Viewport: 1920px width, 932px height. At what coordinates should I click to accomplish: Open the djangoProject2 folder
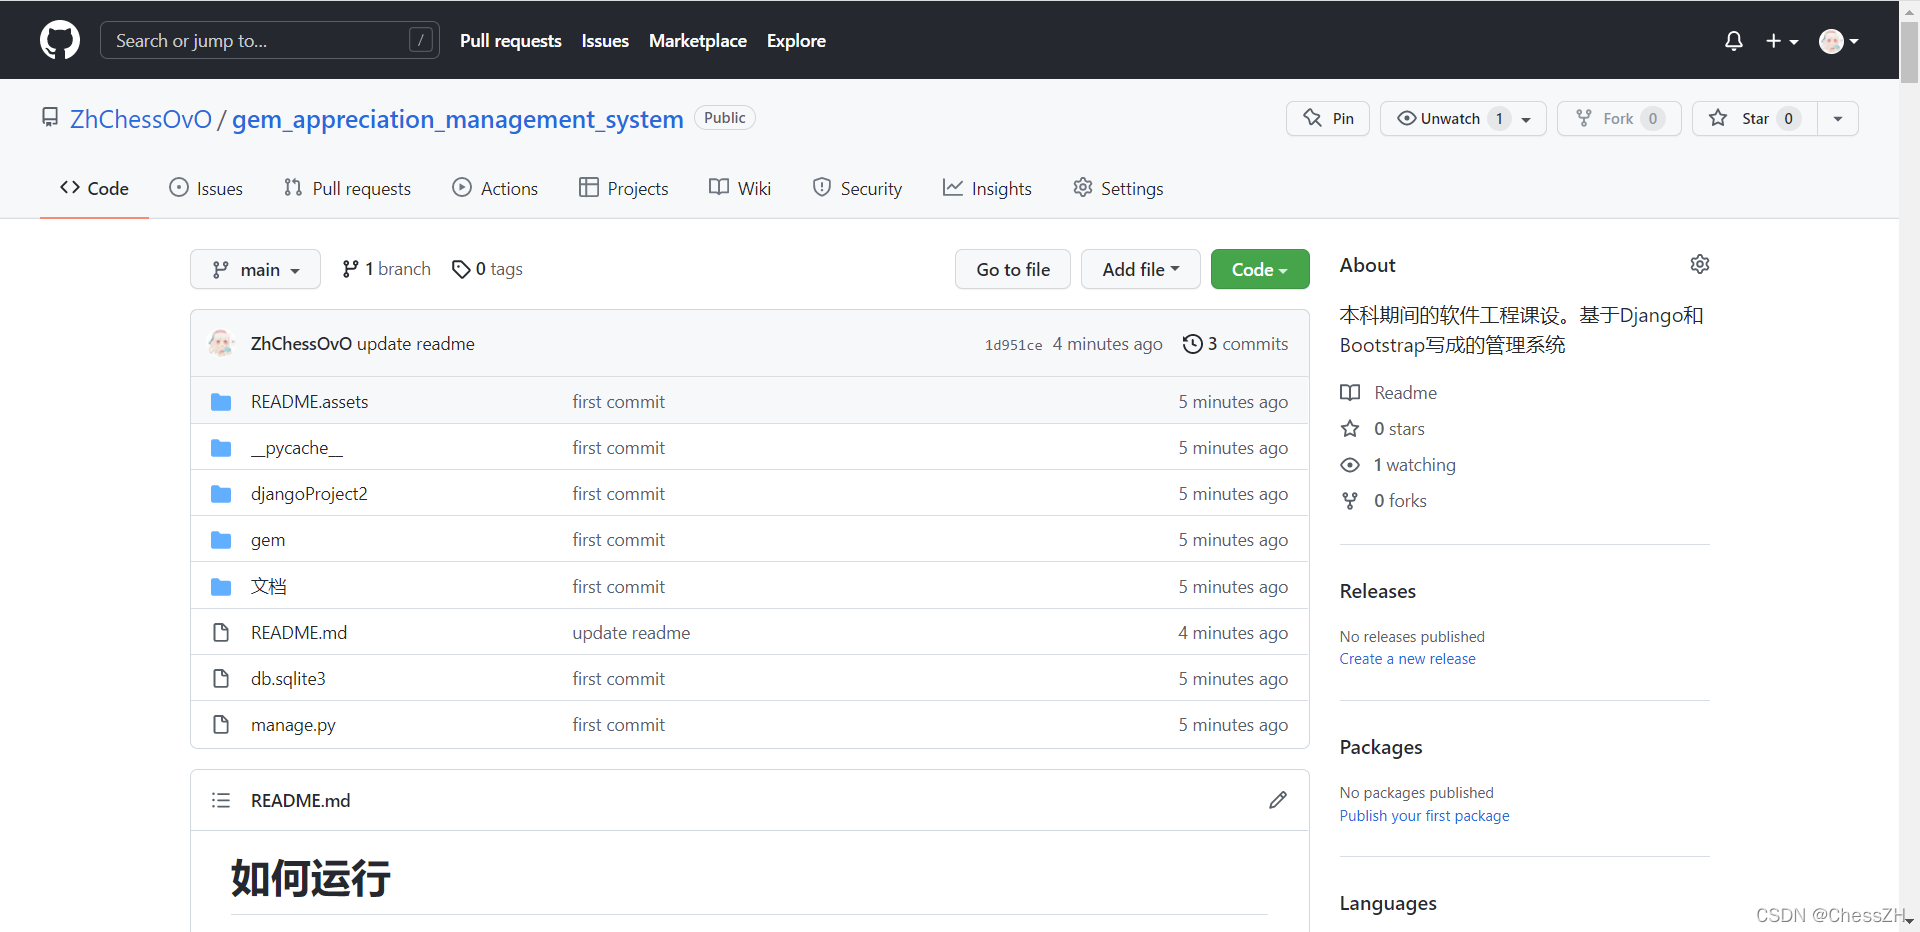(x=309, y=494)
